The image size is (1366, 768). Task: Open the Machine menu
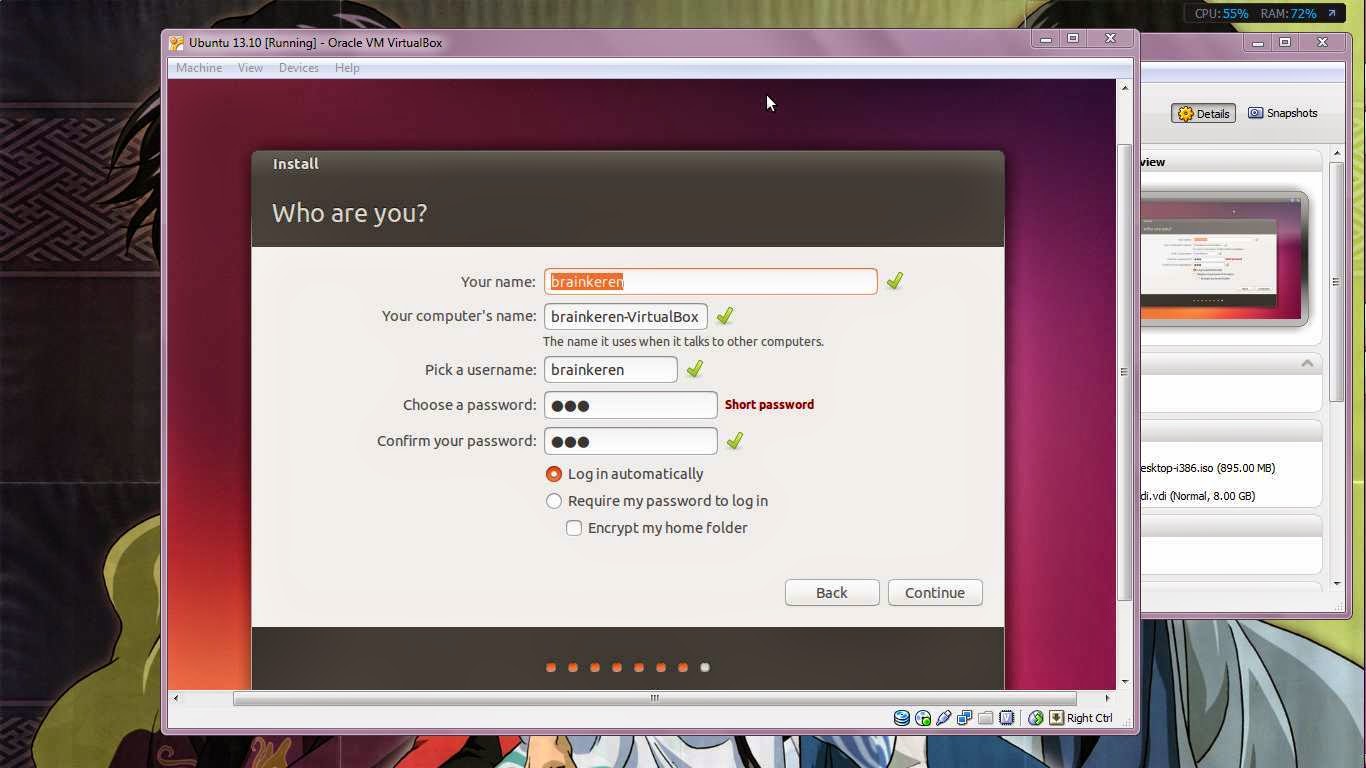[199, 68]
